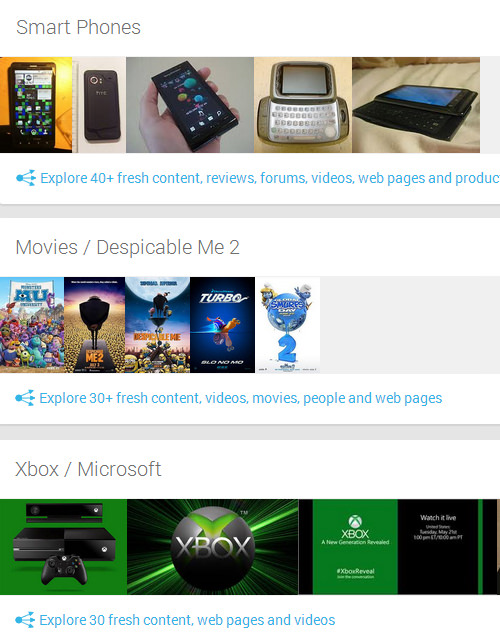Open the Monsters University poster
The width and height of the screenshot is (500, 644).
pos(32,325)
